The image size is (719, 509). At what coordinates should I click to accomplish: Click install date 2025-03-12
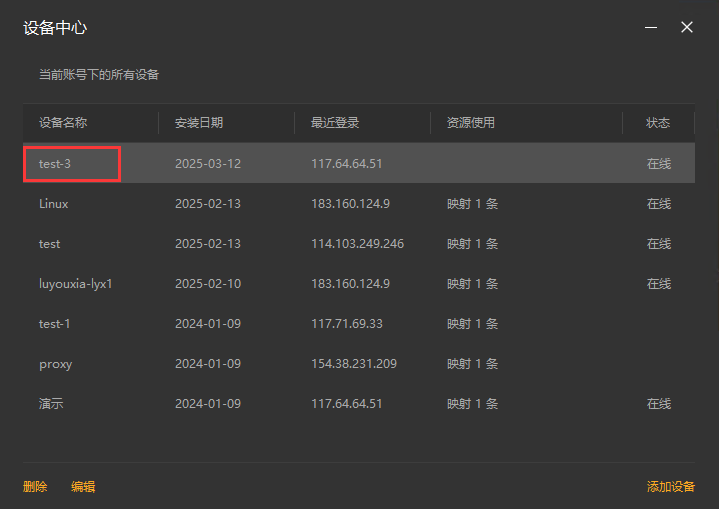[208, 164]
